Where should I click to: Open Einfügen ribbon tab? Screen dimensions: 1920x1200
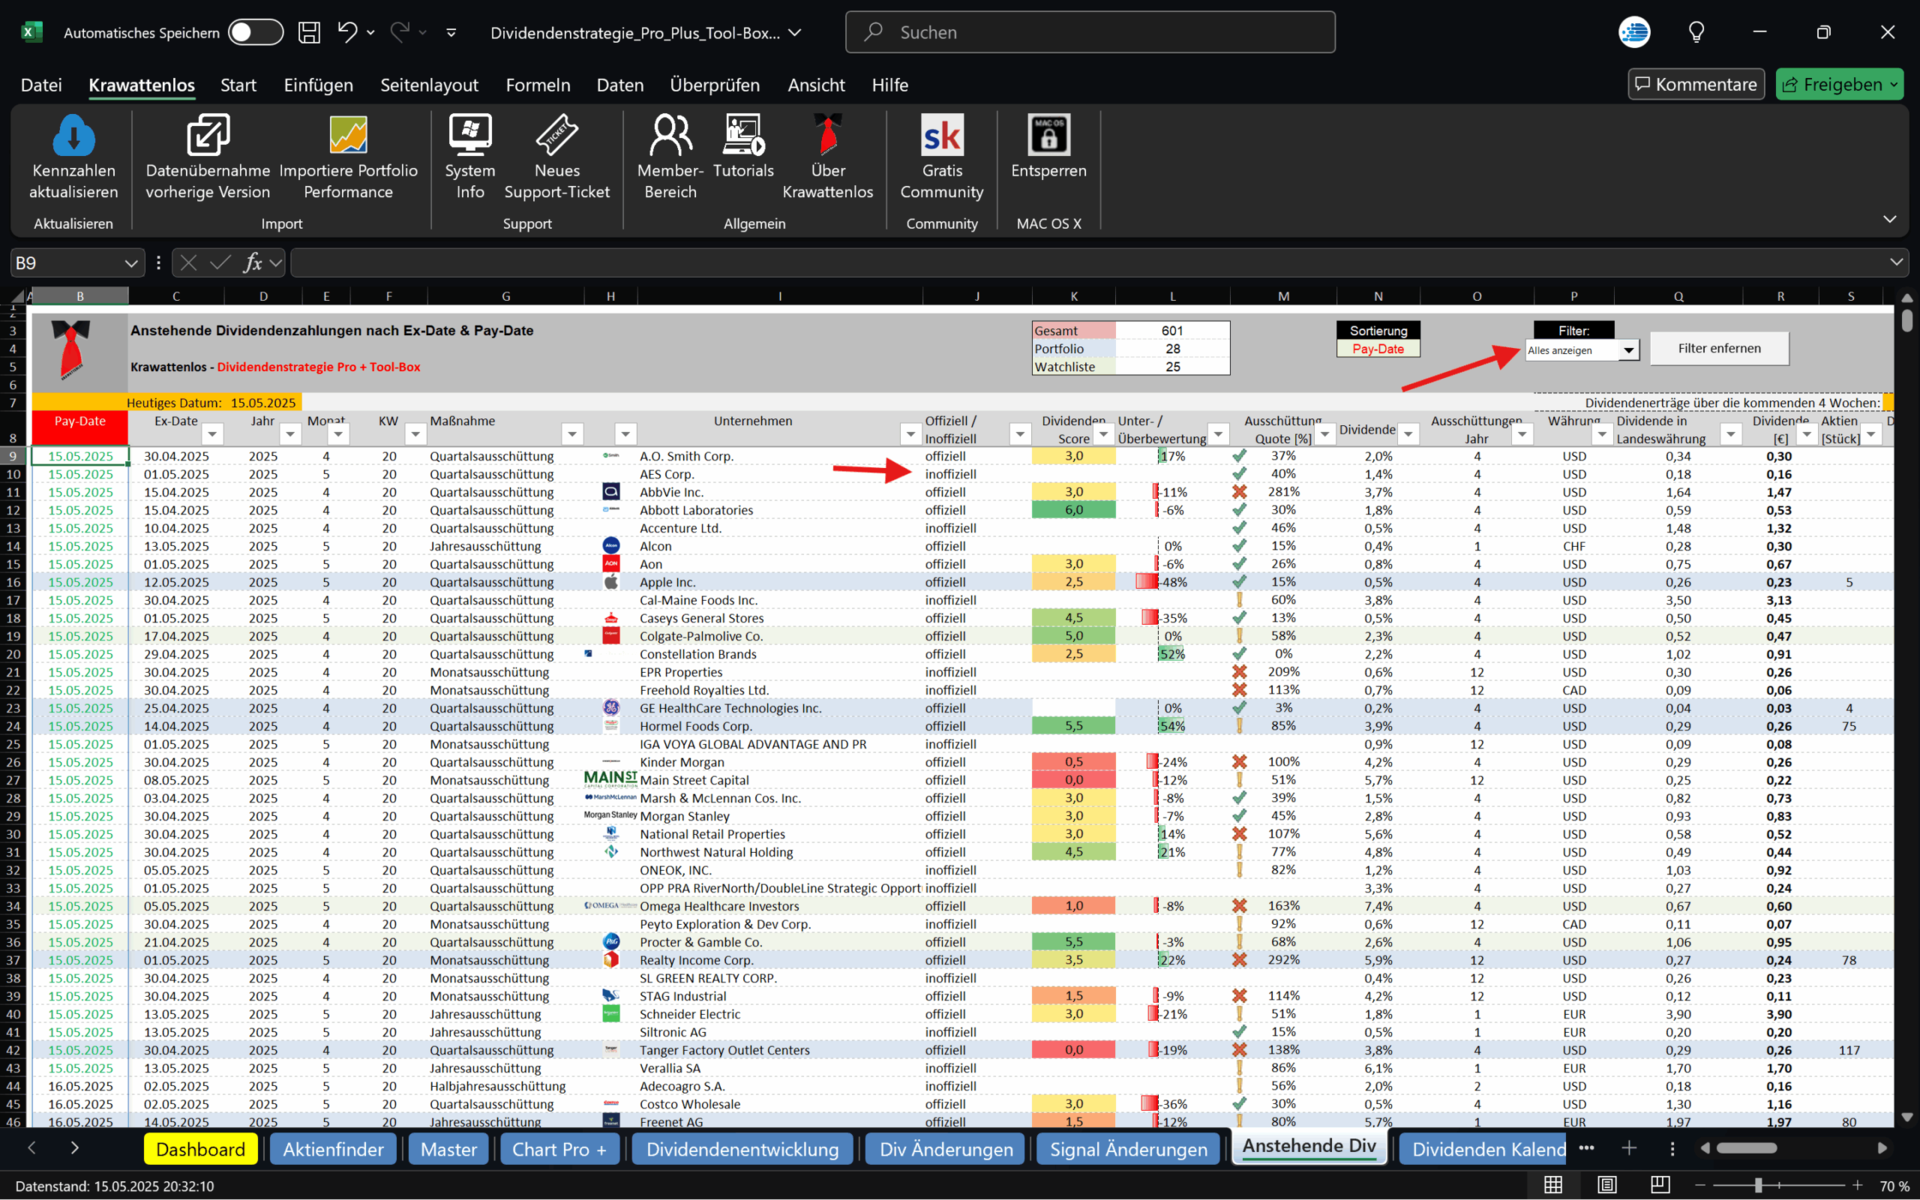pyautogui.click(x=318, y=85)
